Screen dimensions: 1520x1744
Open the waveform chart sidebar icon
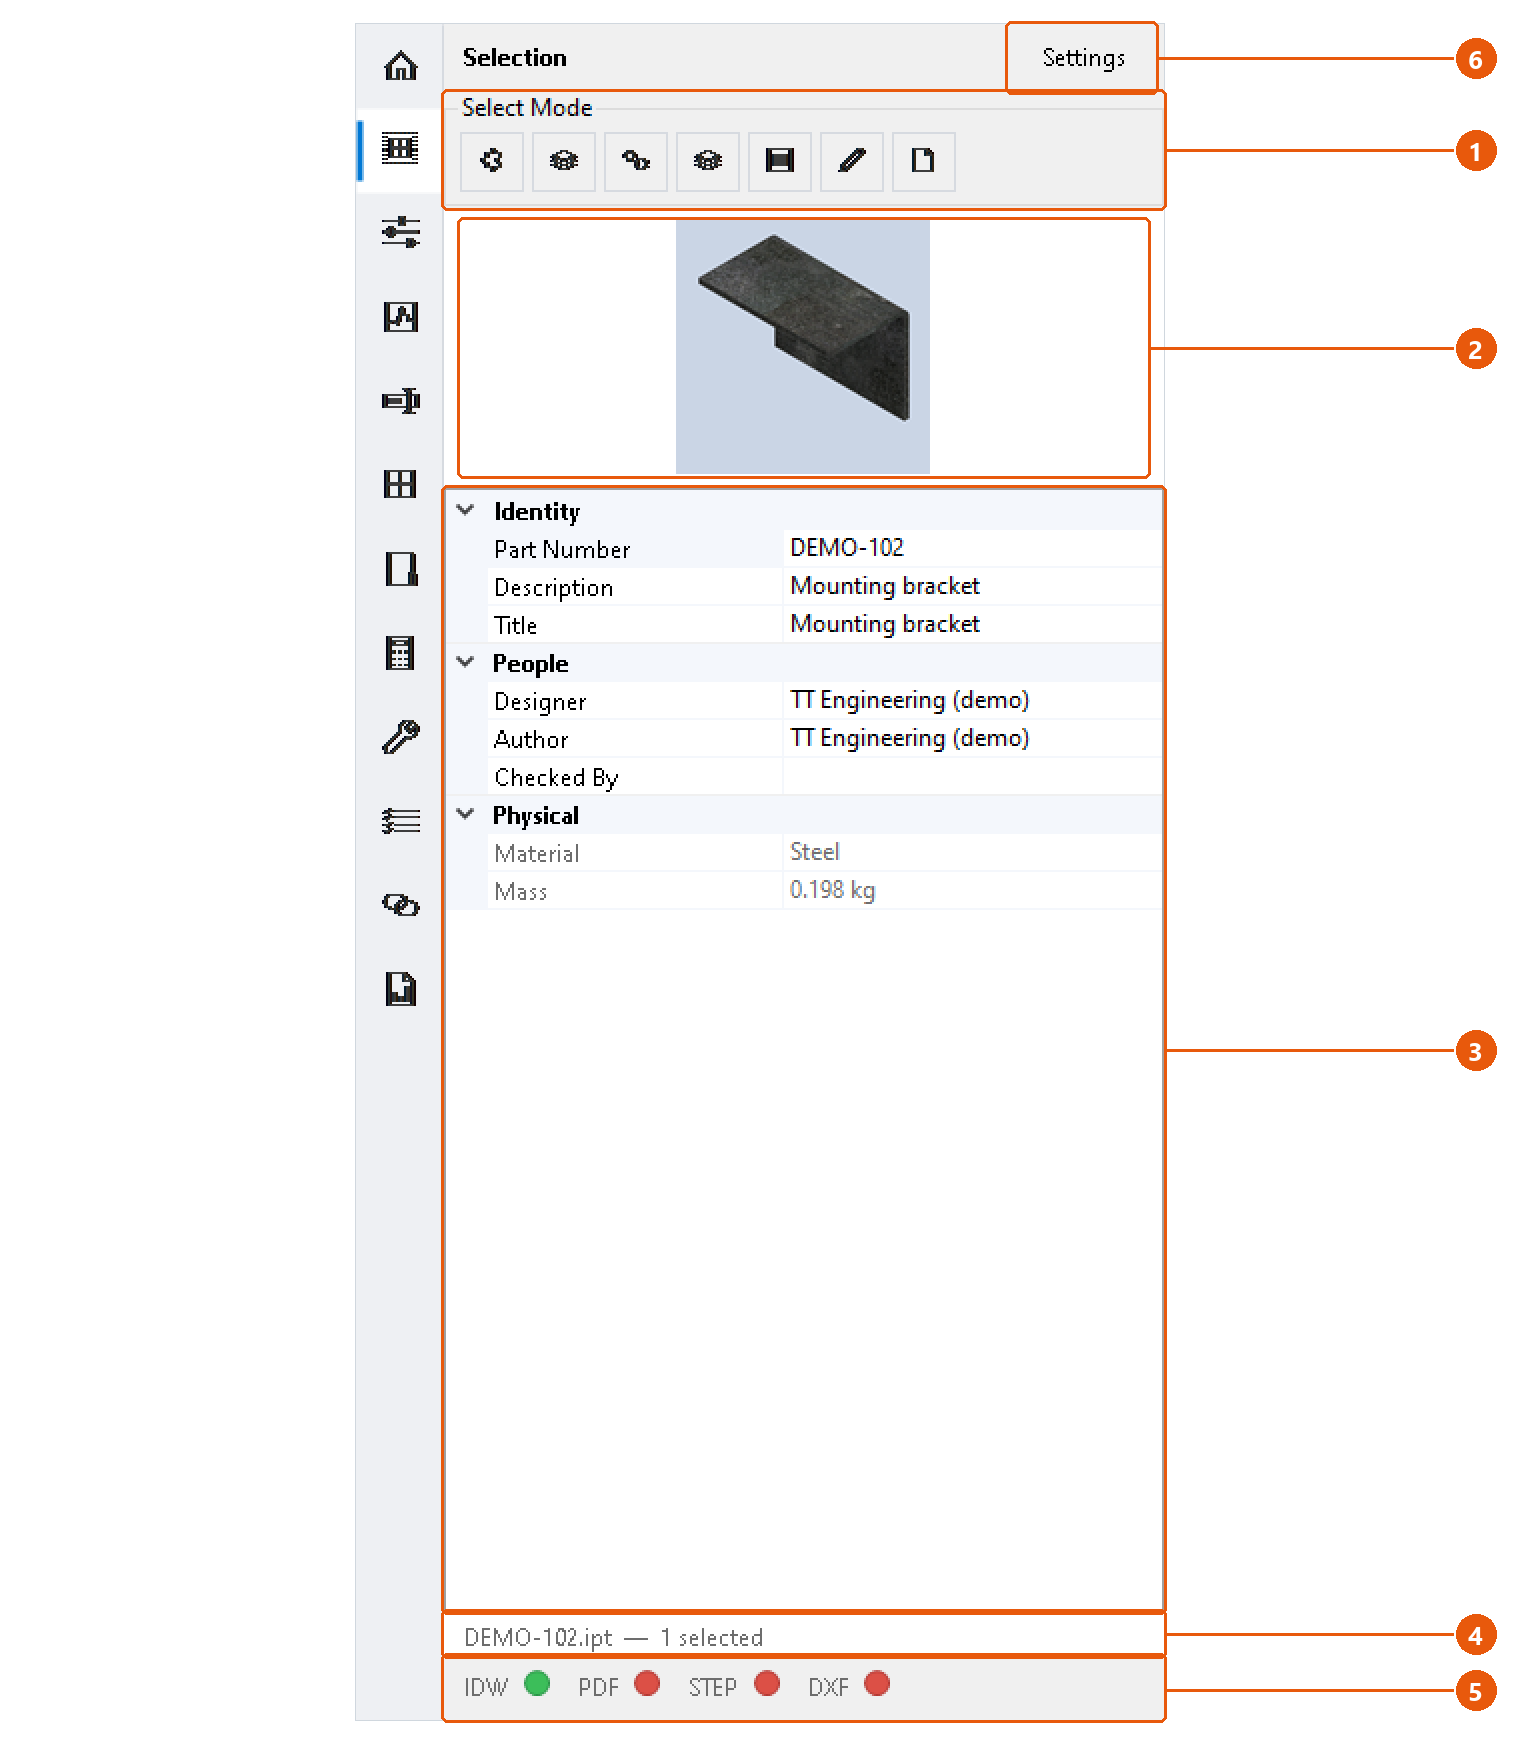401,317
